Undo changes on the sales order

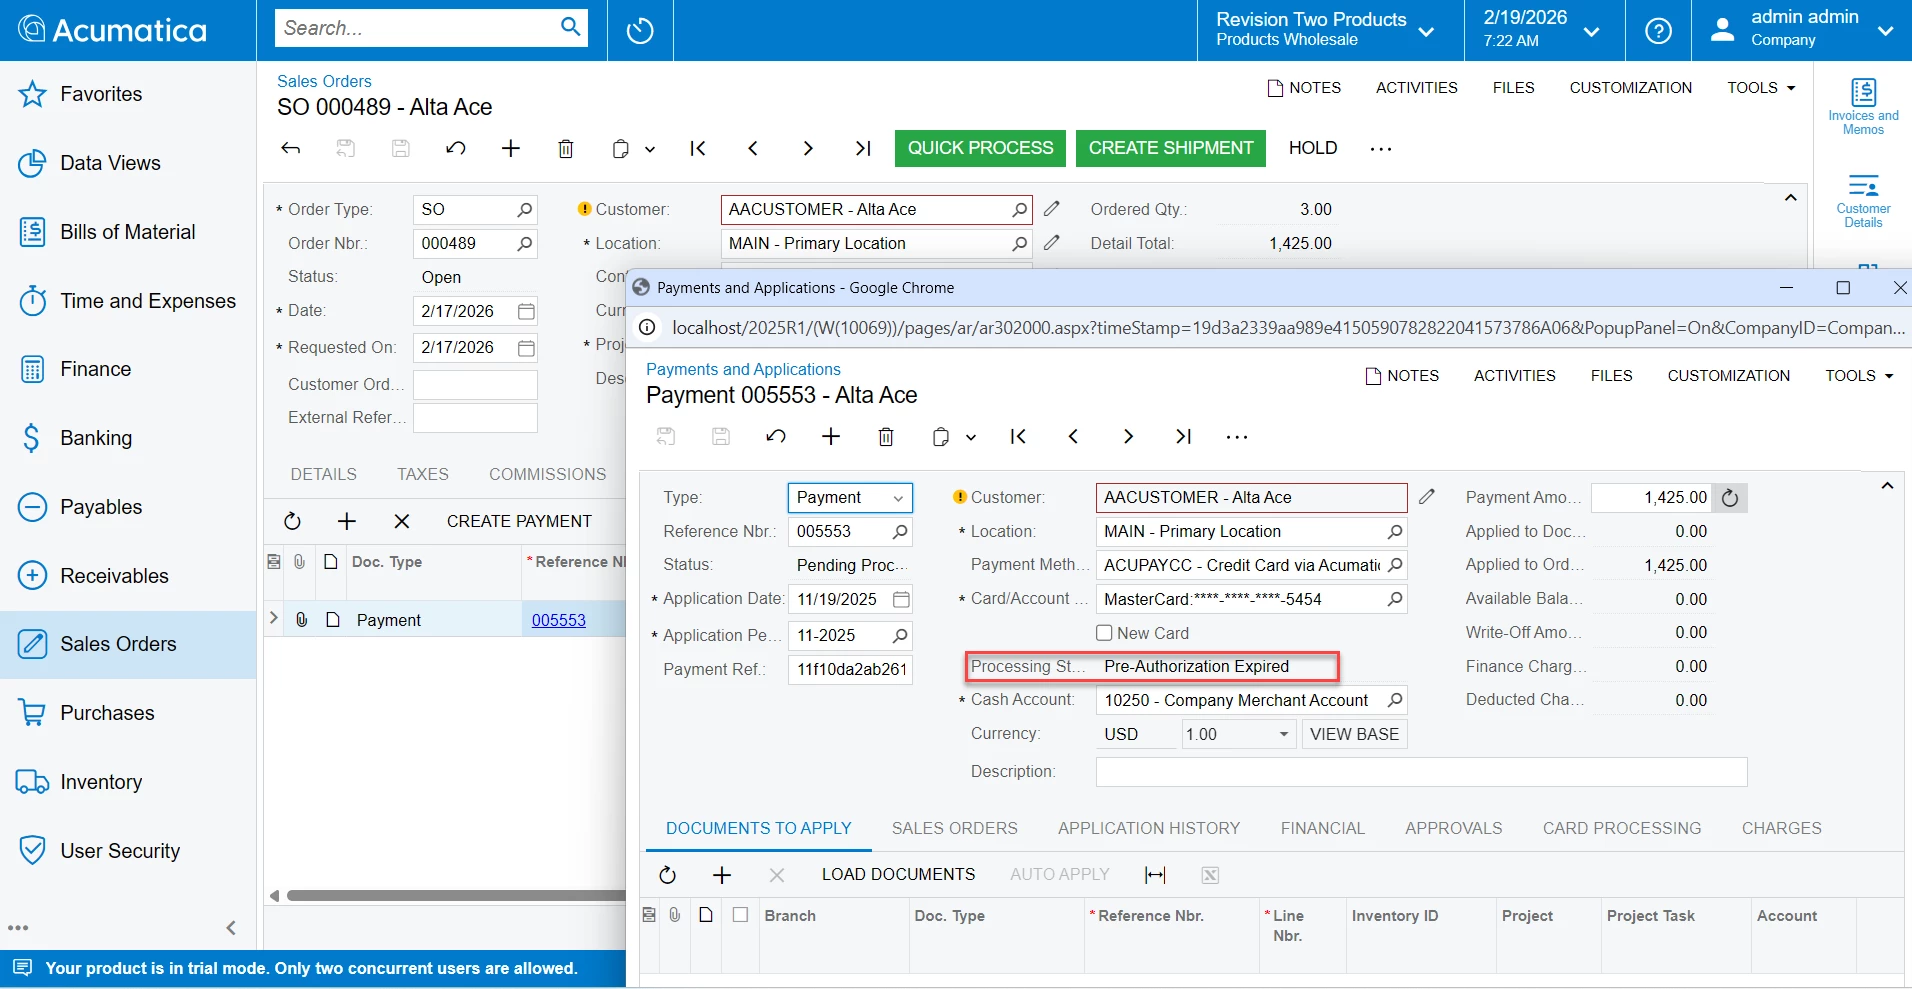tap(456, 149)
